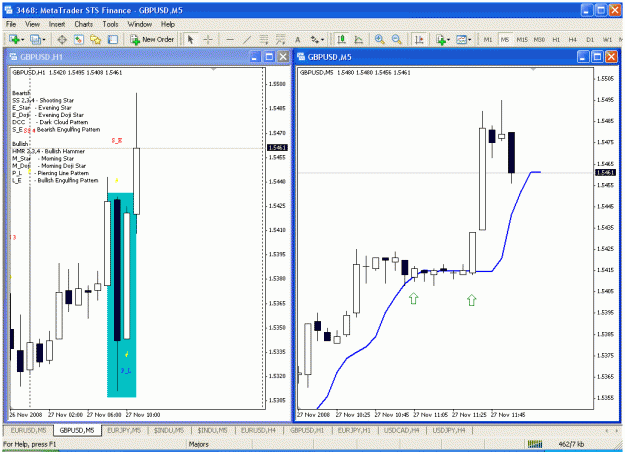Viewport: 625px width, 452px height.
Task: Select the Fibonacci retracement tool
Action: 281,39
